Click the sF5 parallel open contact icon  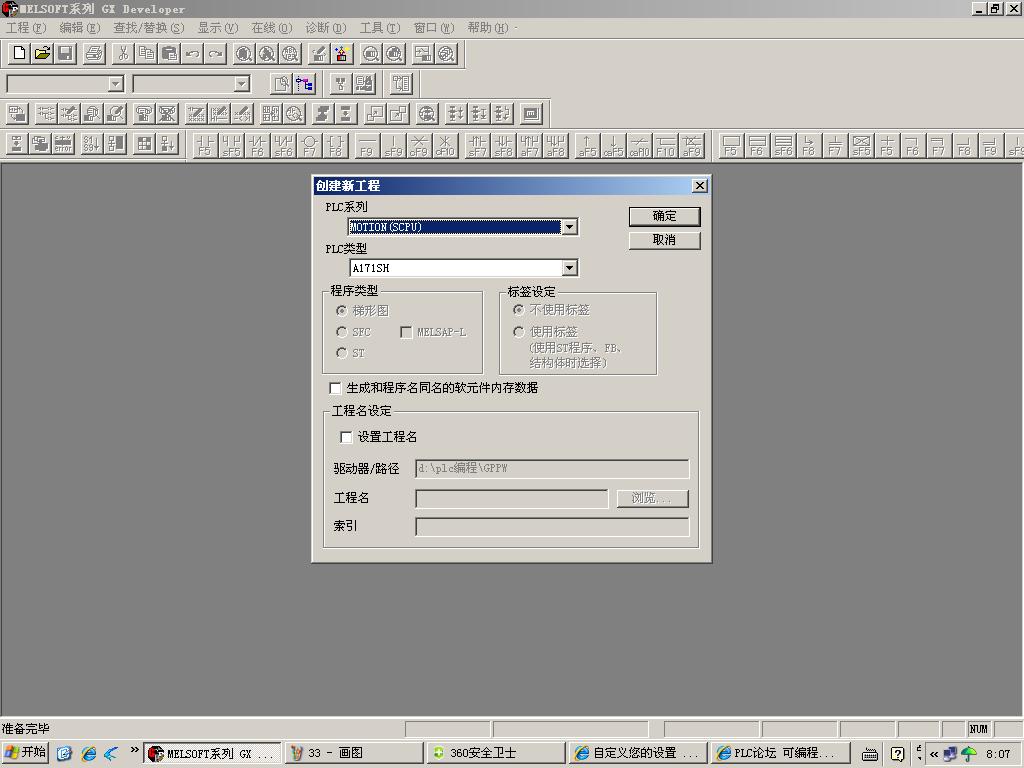click(231, 145)
